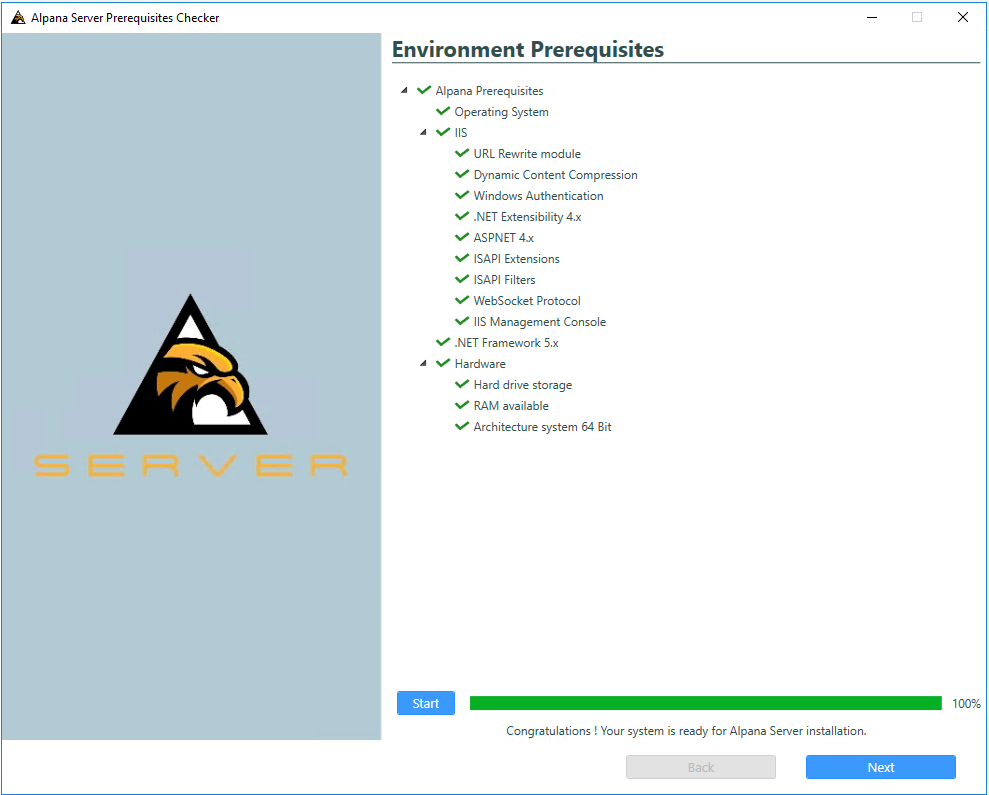The height and width of the screenshot is (795, 989).
Task: Select Architecture system 64 Bit row
Action: pos(533,427)
